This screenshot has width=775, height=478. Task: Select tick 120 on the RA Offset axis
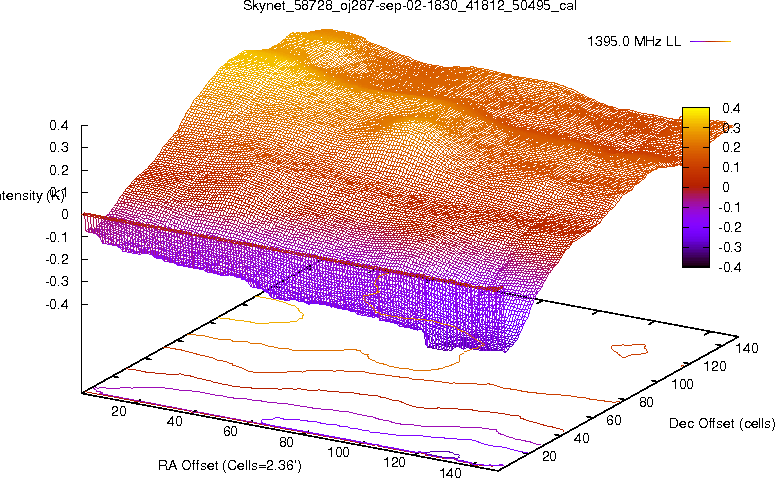(x=394, y=462)
